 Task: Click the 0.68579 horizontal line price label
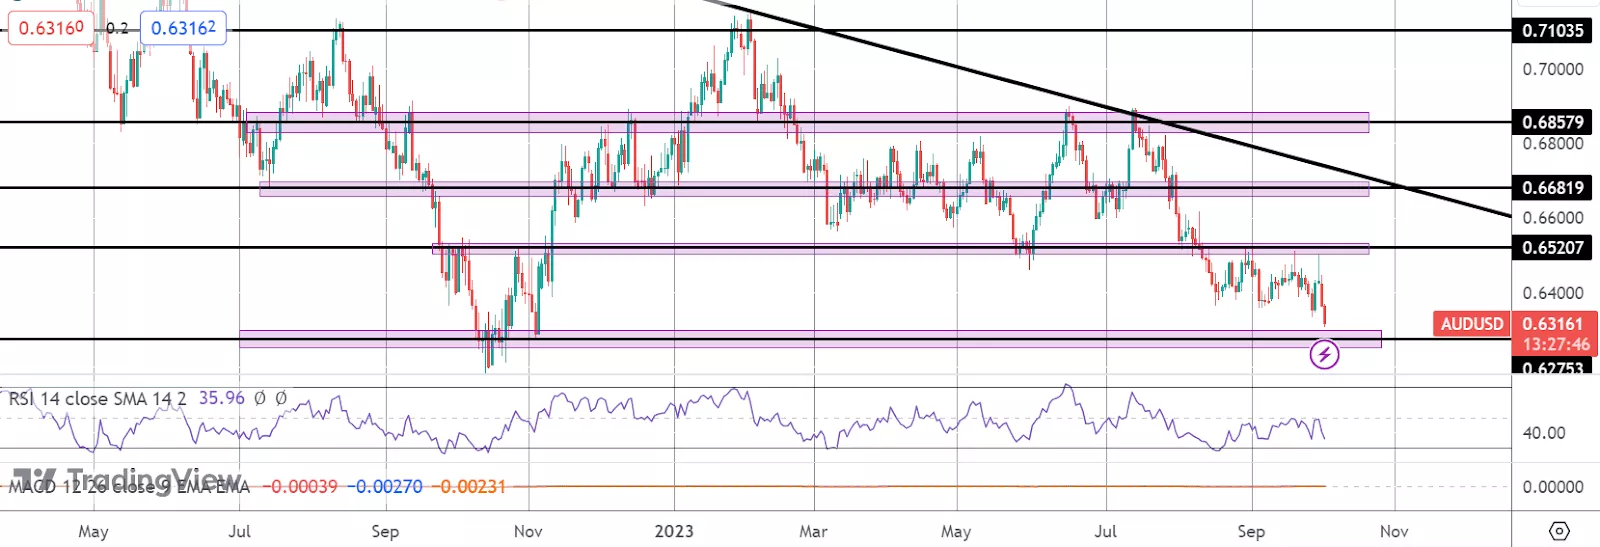pos(1552,122)
